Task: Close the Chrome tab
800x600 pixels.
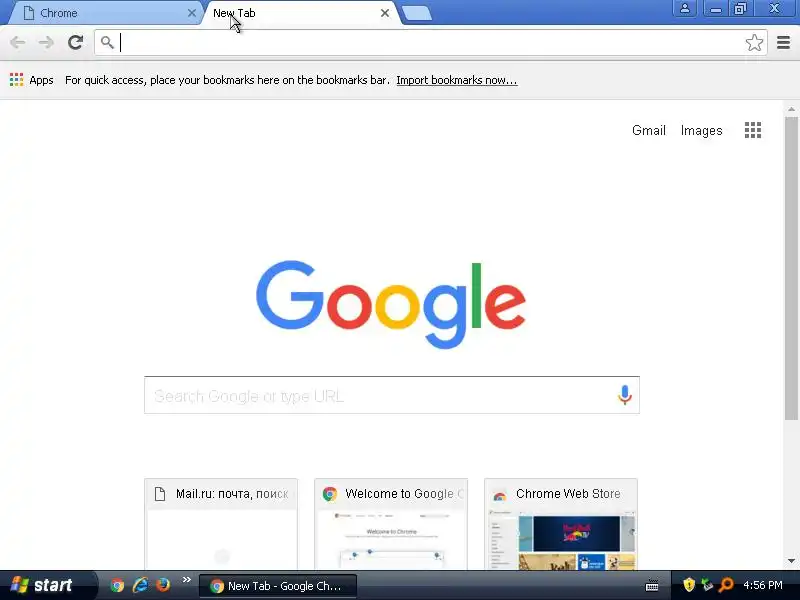Action: pos(192,13)
